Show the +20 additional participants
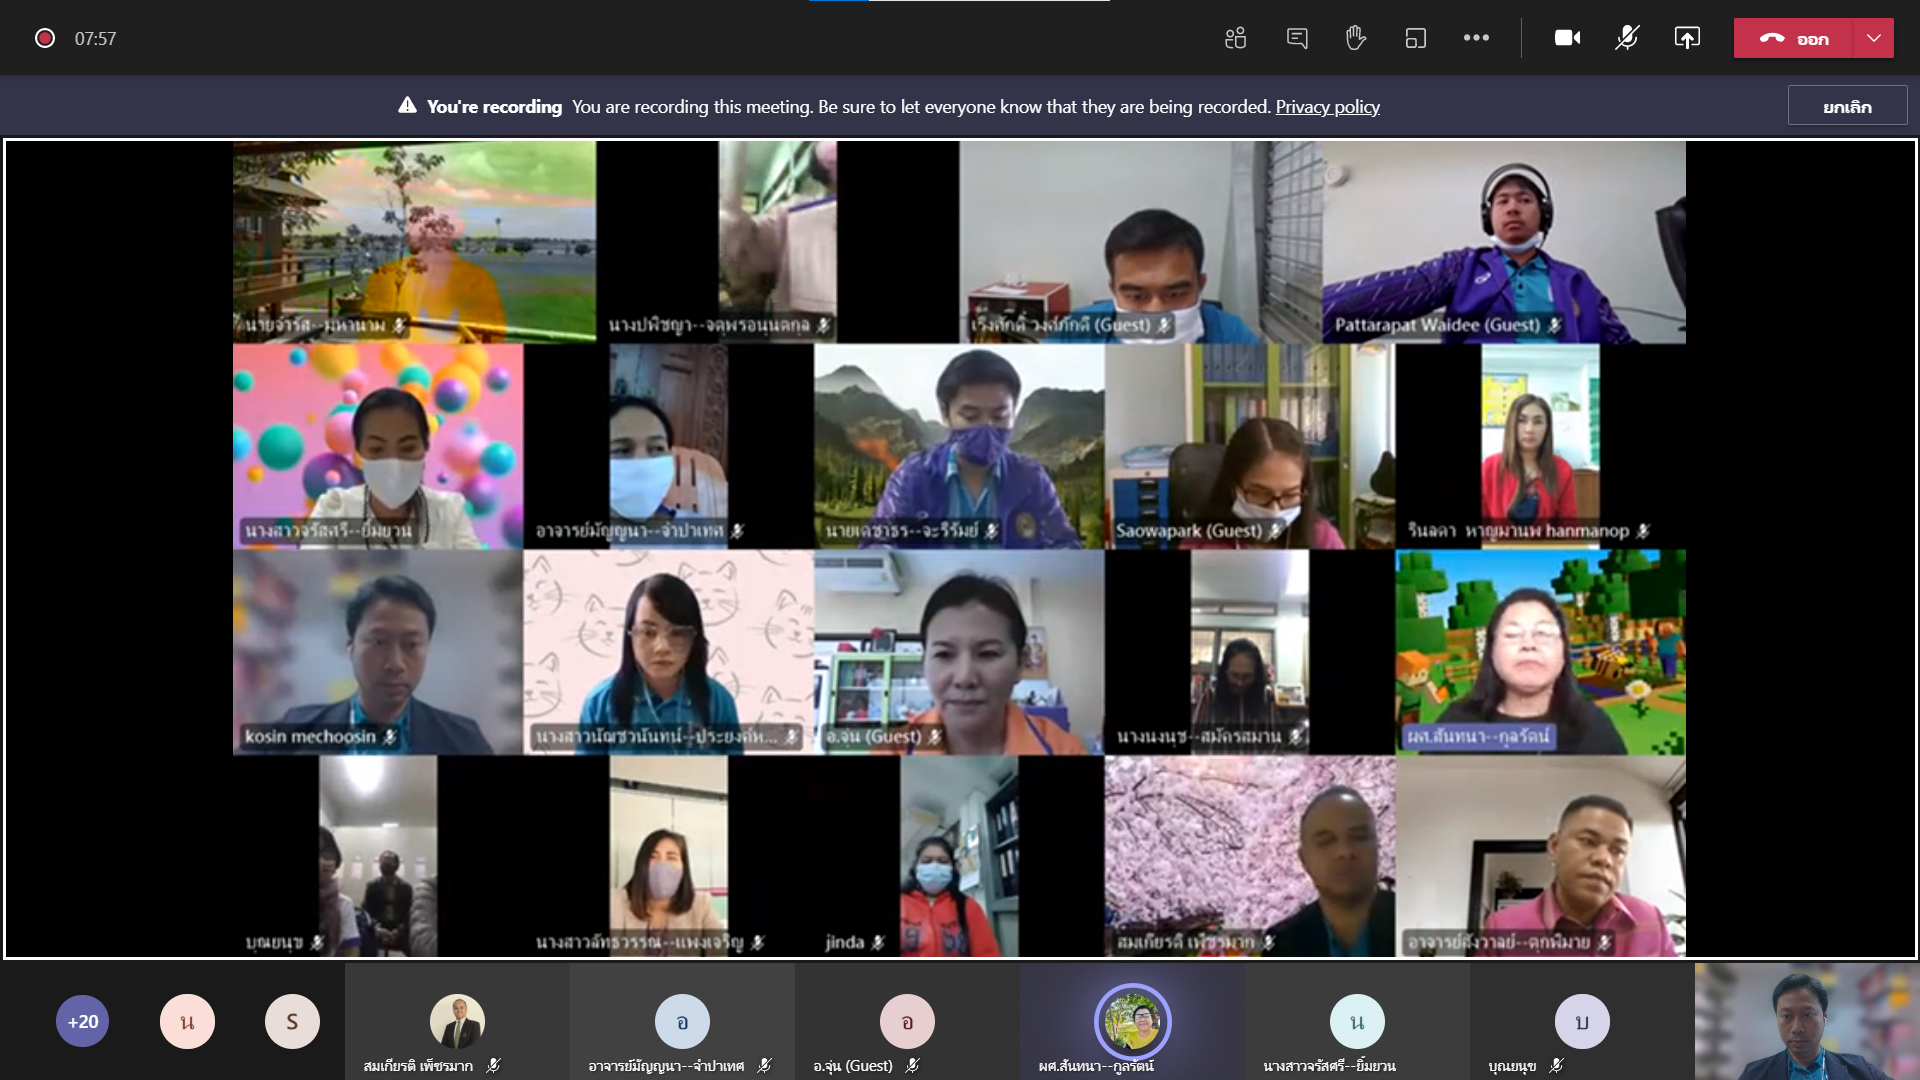 point(82,1021)
